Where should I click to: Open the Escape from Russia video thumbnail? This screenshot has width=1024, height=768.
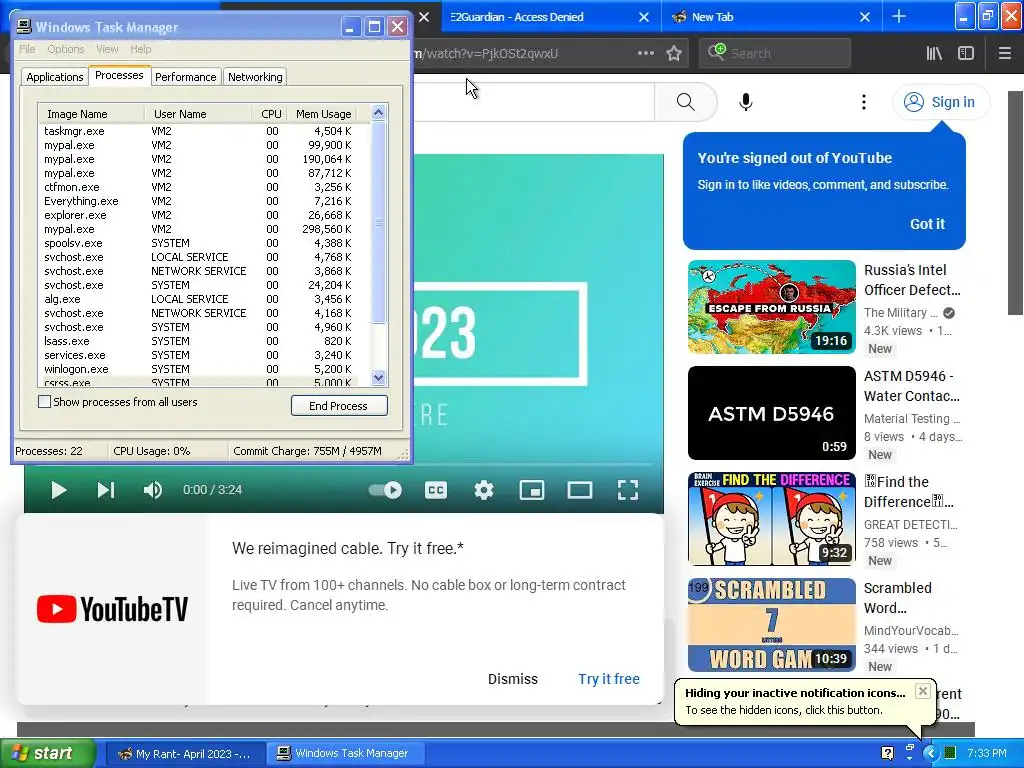click(x=771, y=307)
